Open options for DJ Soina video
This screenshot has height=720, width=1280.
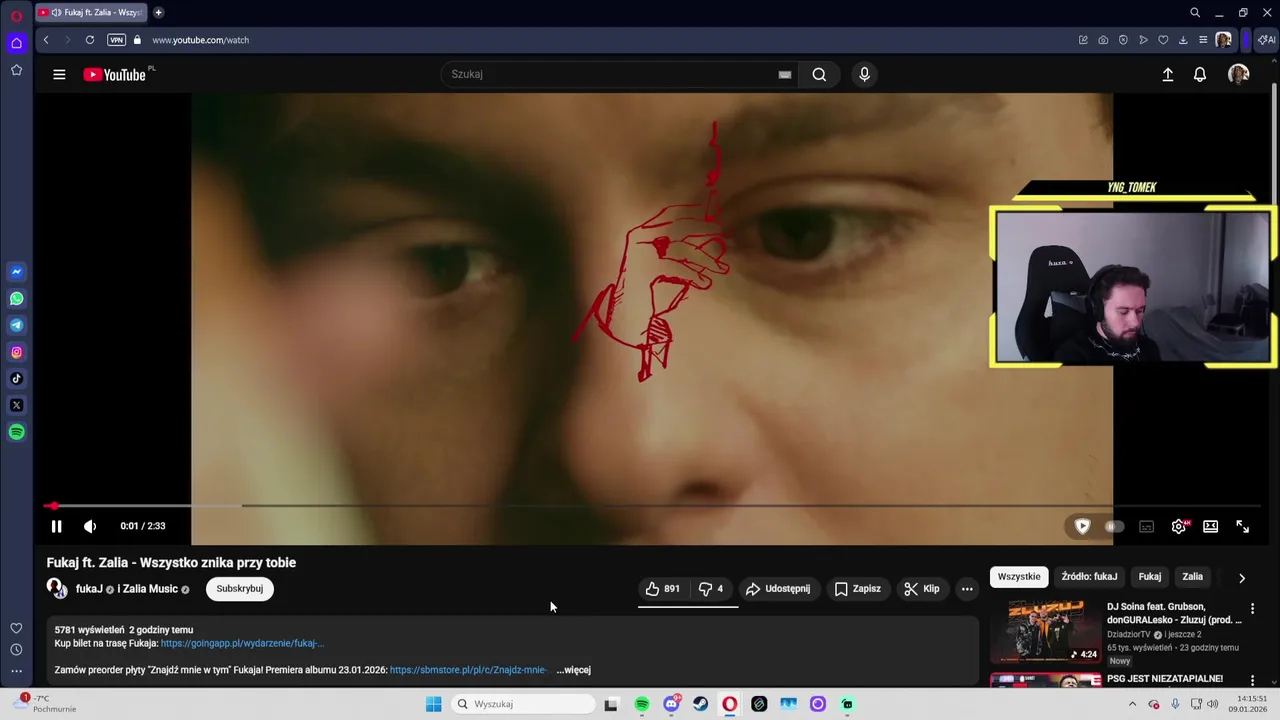1252,608
